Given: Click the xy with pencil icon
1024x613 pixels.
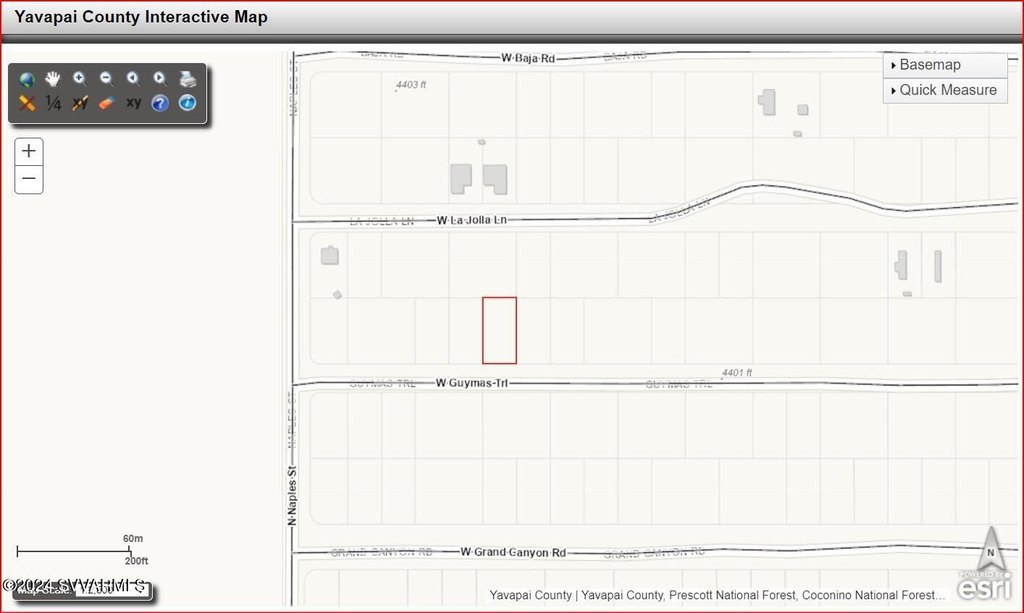Looking at the screenshot, I should [80, 103].
